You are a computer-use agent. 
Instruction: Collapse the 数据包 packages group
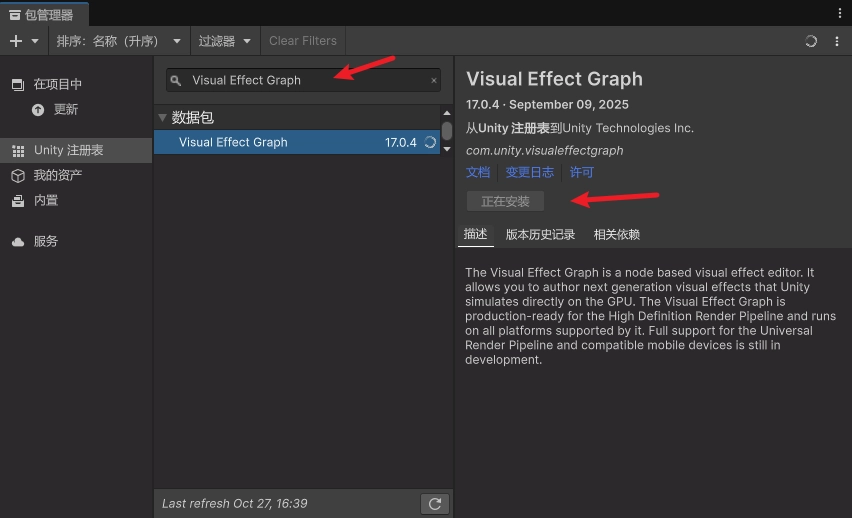coord(162,117)
